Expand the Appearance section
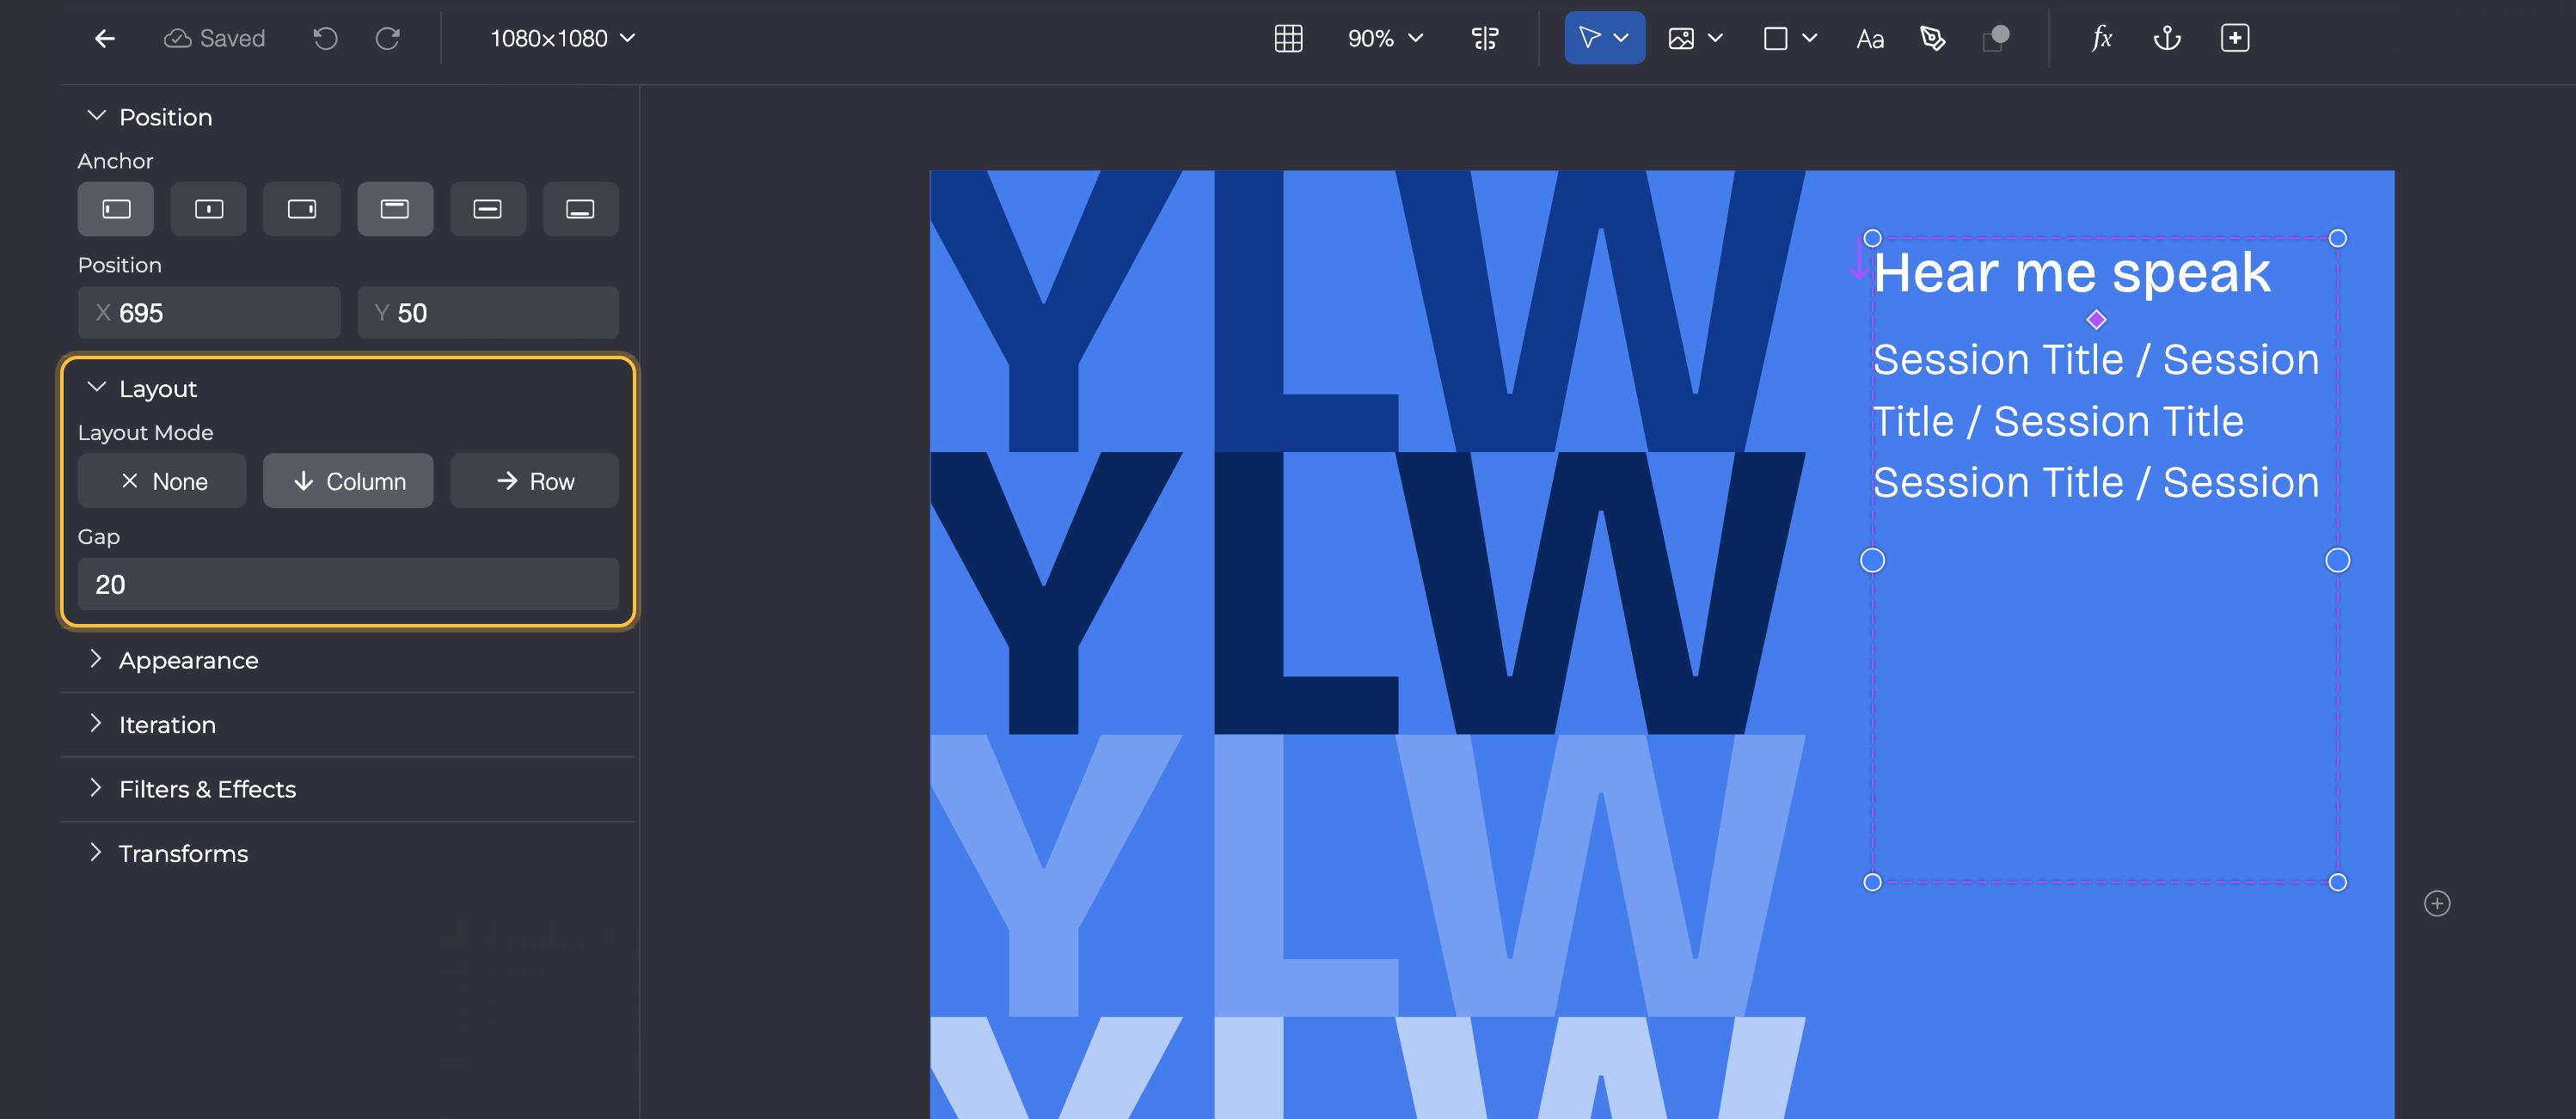The height and width of the screenshot is (1119, 2576). [x=96, y=659]
